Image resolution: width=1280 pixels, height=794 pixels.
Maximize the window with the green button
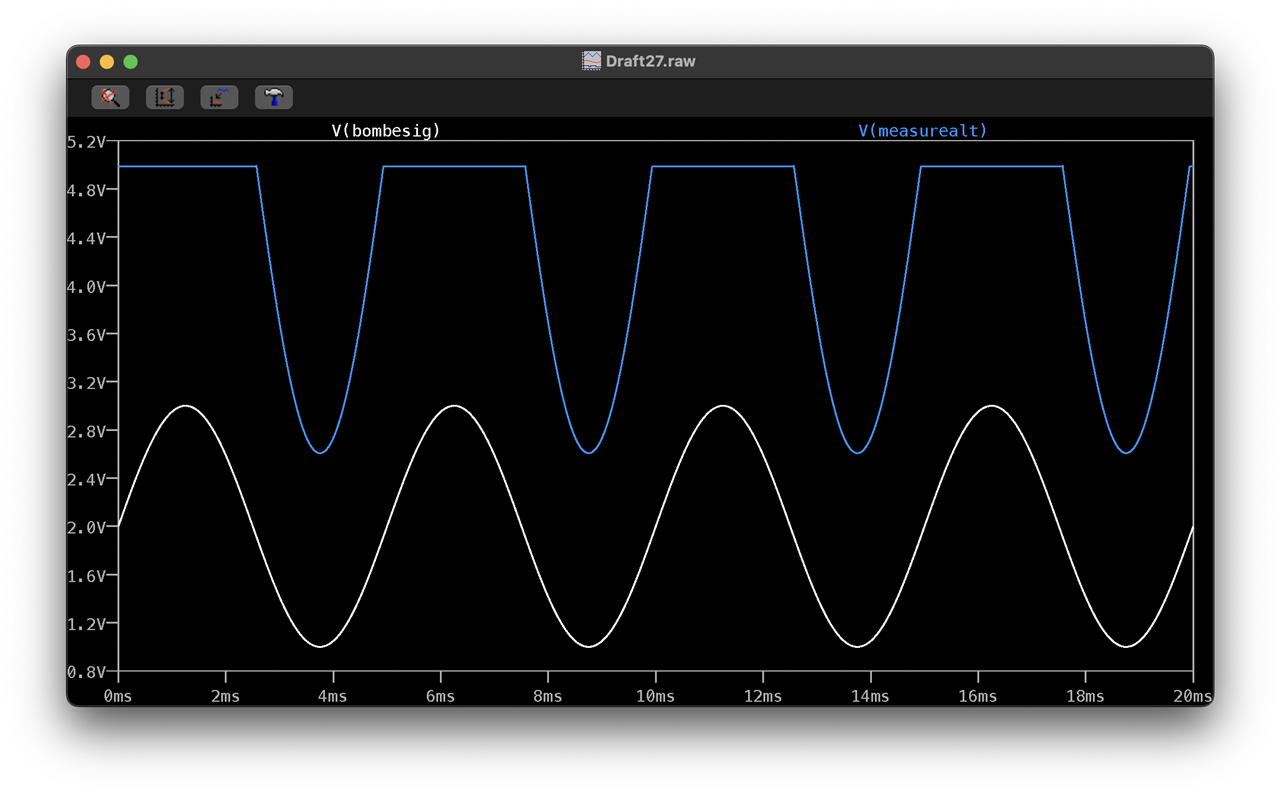[x=130, y=62]
